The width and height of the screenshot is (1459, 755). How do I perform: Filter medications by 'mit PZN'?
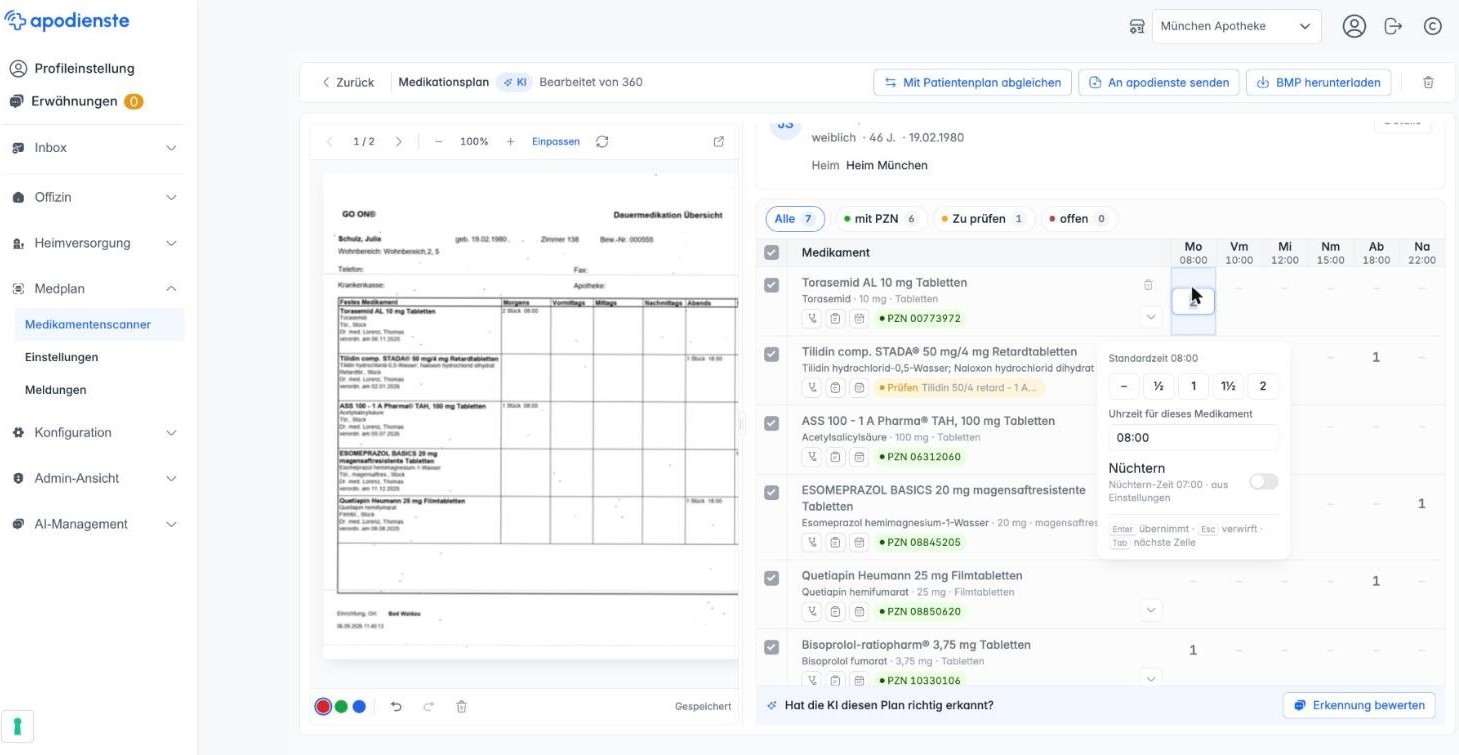coord(879,219)
